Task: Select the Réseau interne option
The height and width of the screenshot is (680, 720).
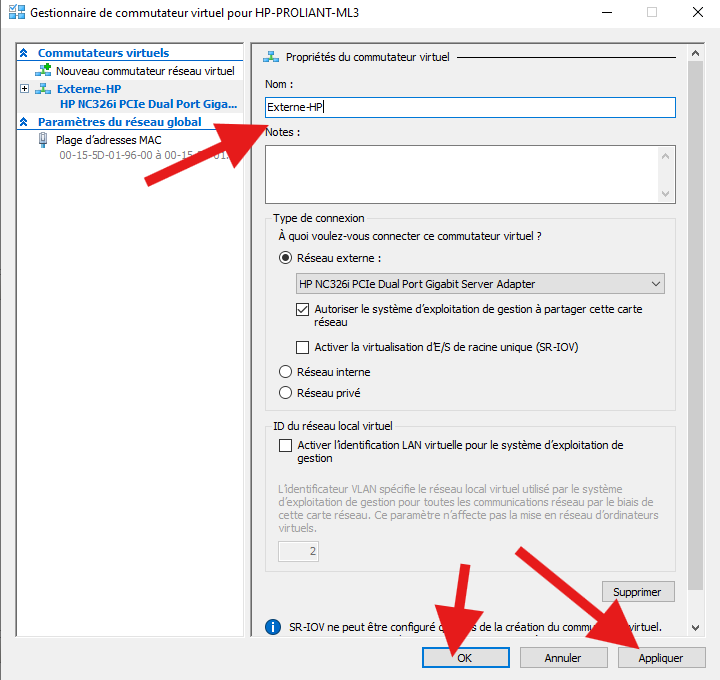Action: point(286,372)
